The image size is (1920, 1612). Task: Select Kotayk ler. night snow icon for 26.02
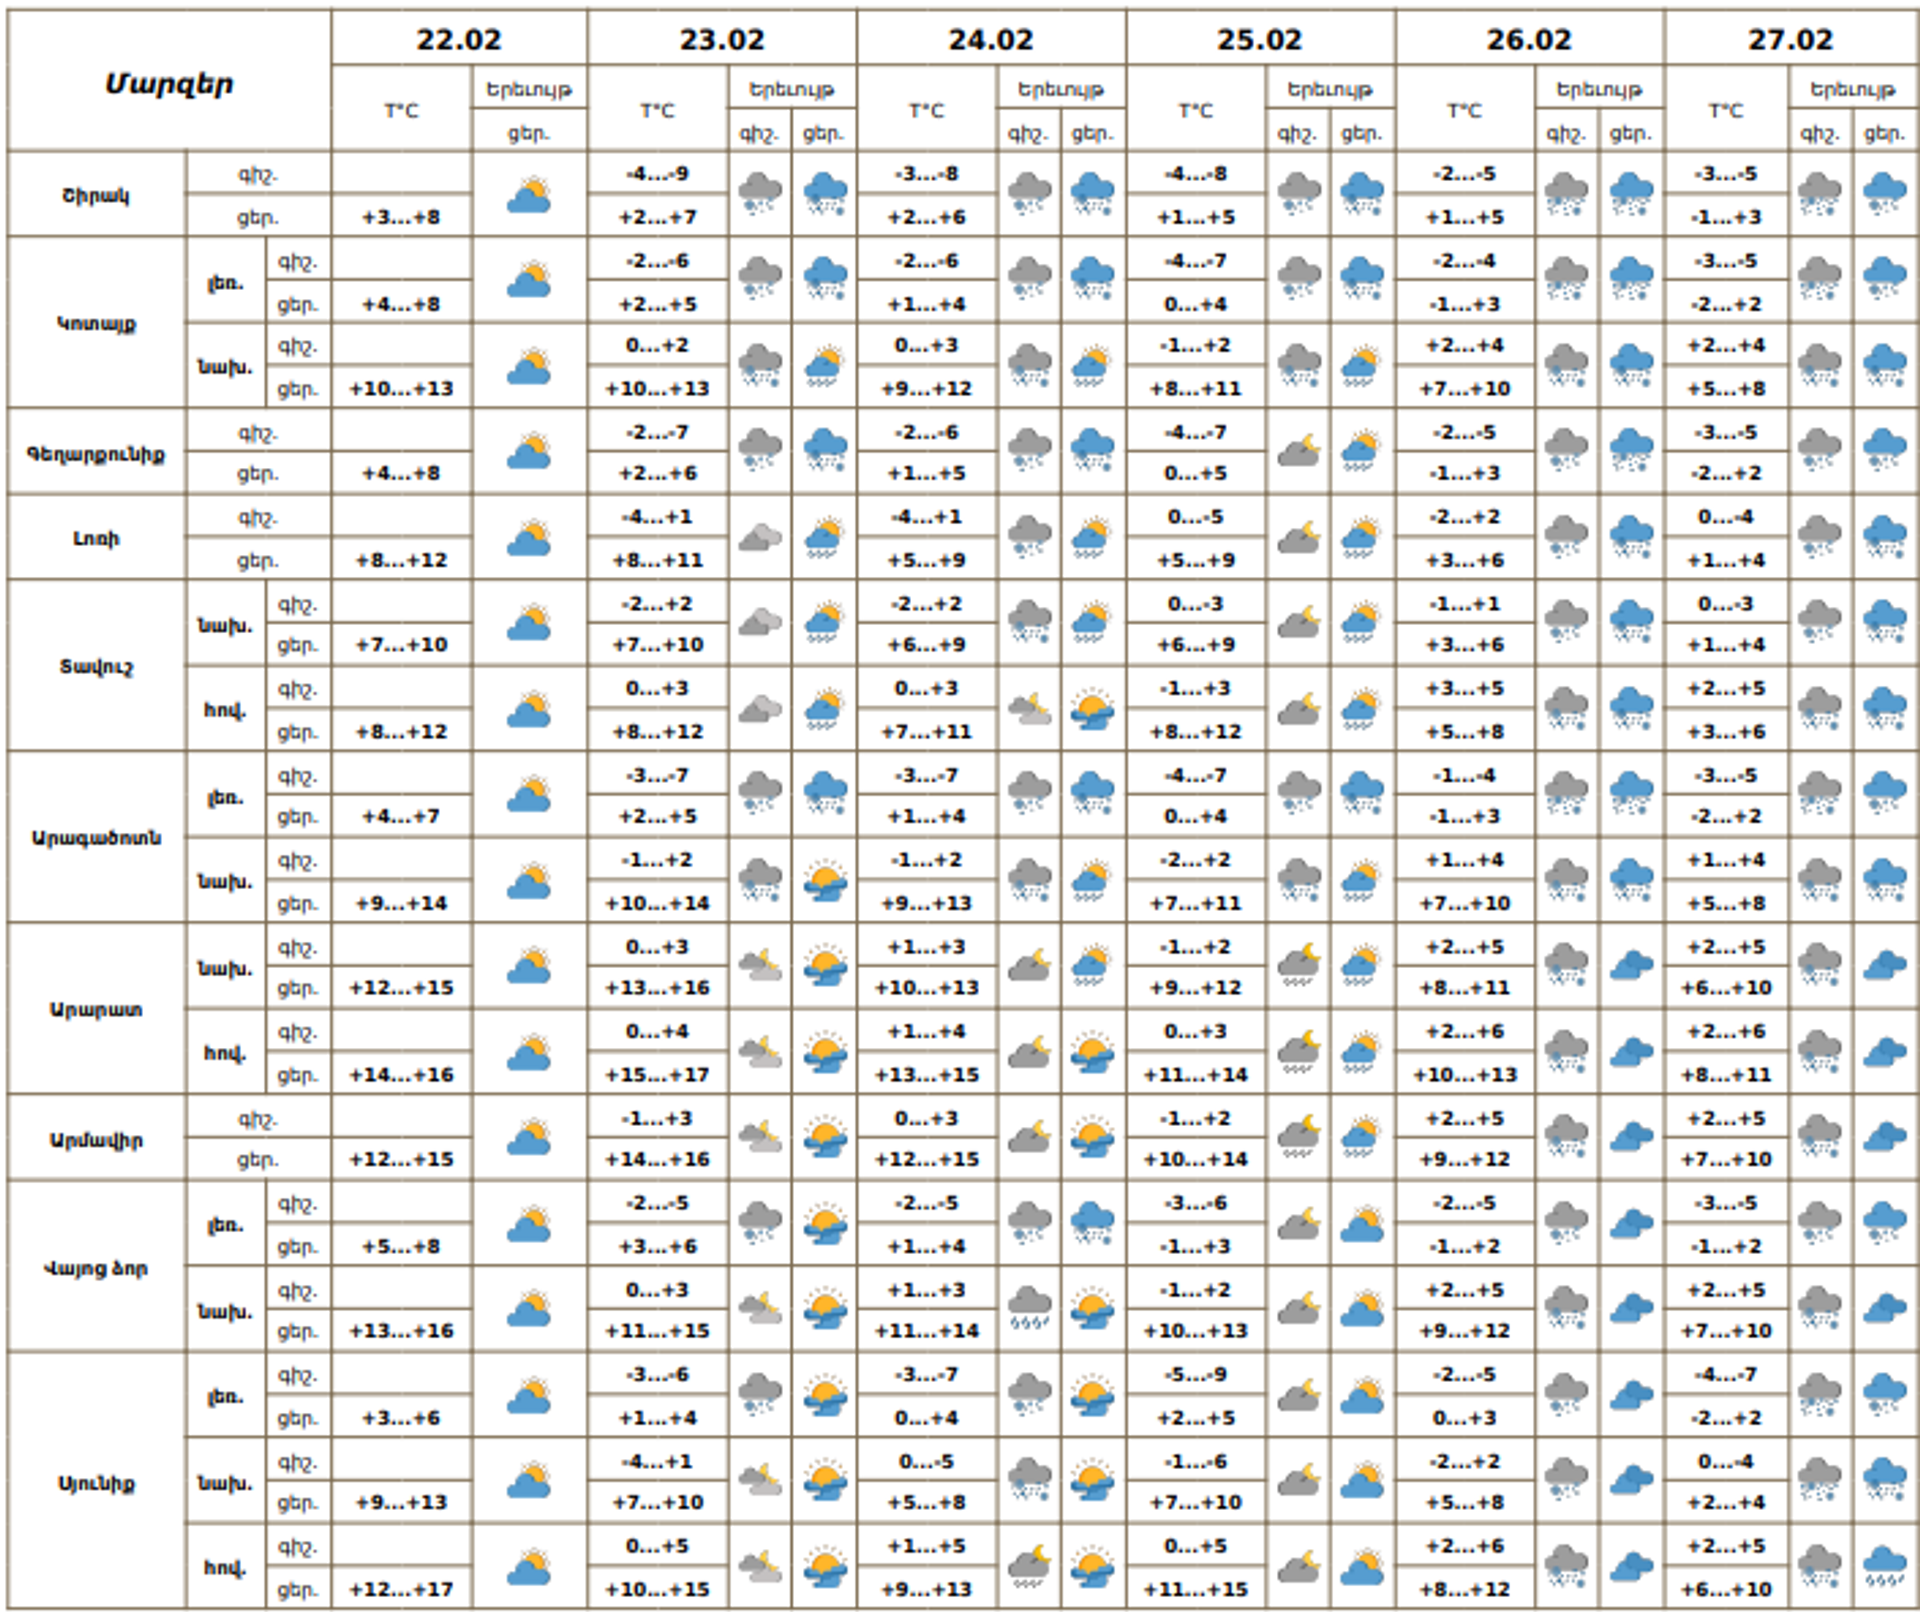click(x=1565, y=280)
